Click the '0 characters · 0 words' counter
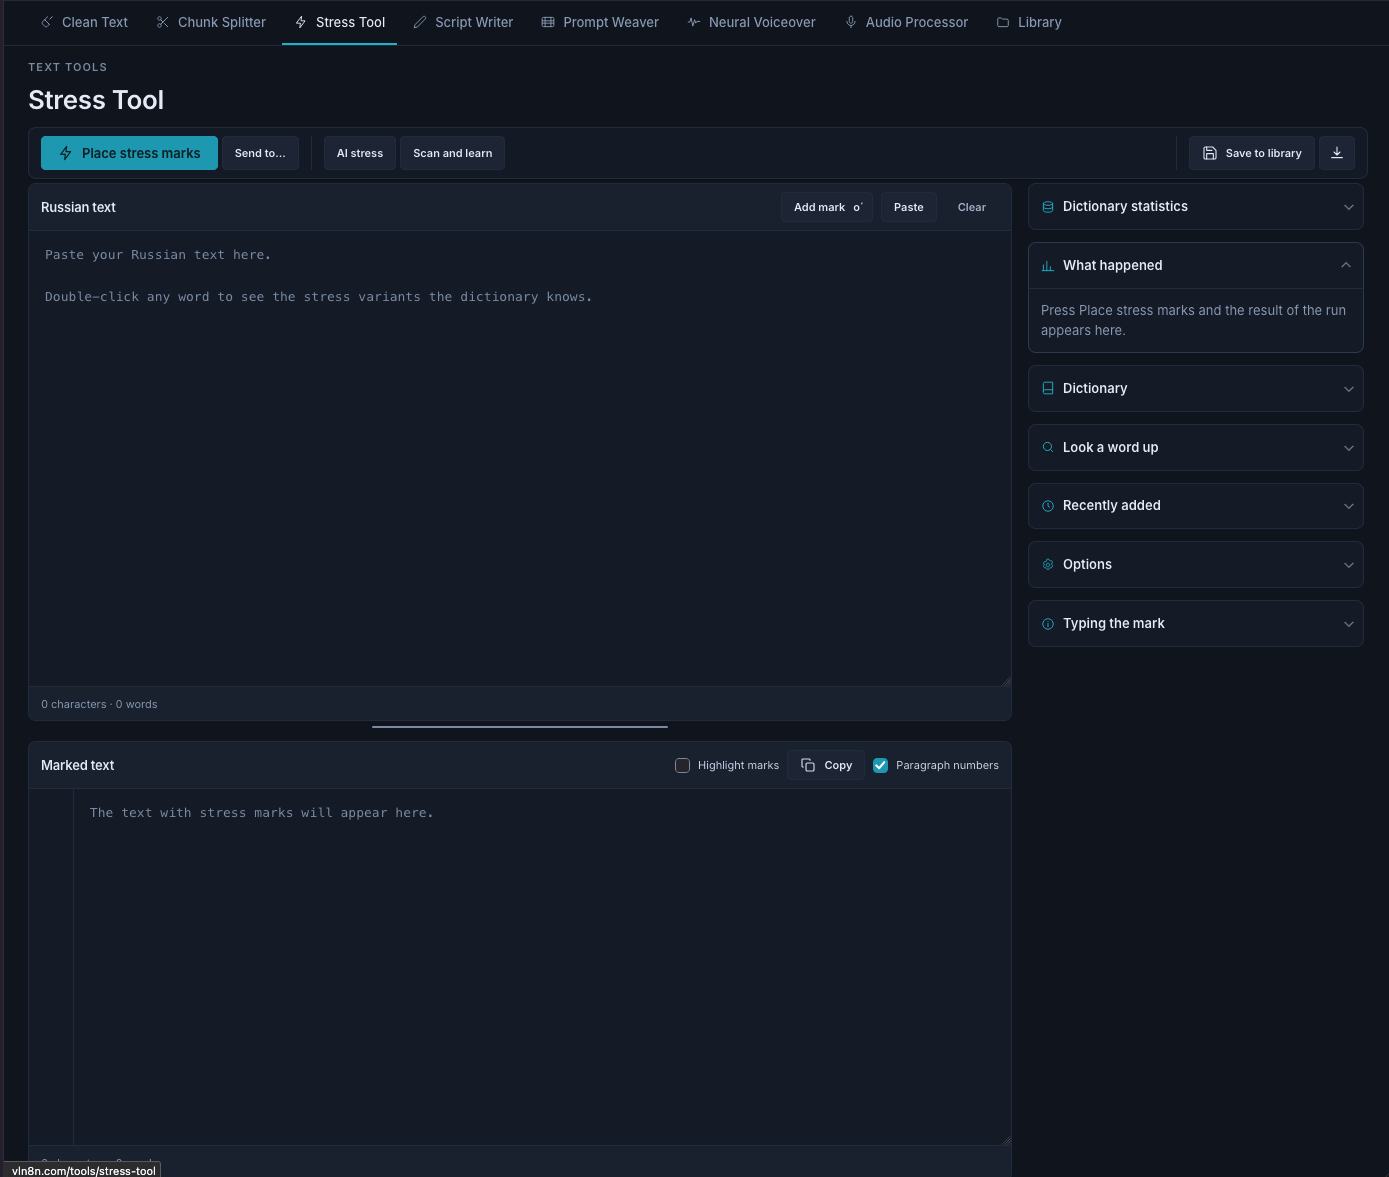Viewport: 1389px width, 1177px height. (x=99, y=704)
